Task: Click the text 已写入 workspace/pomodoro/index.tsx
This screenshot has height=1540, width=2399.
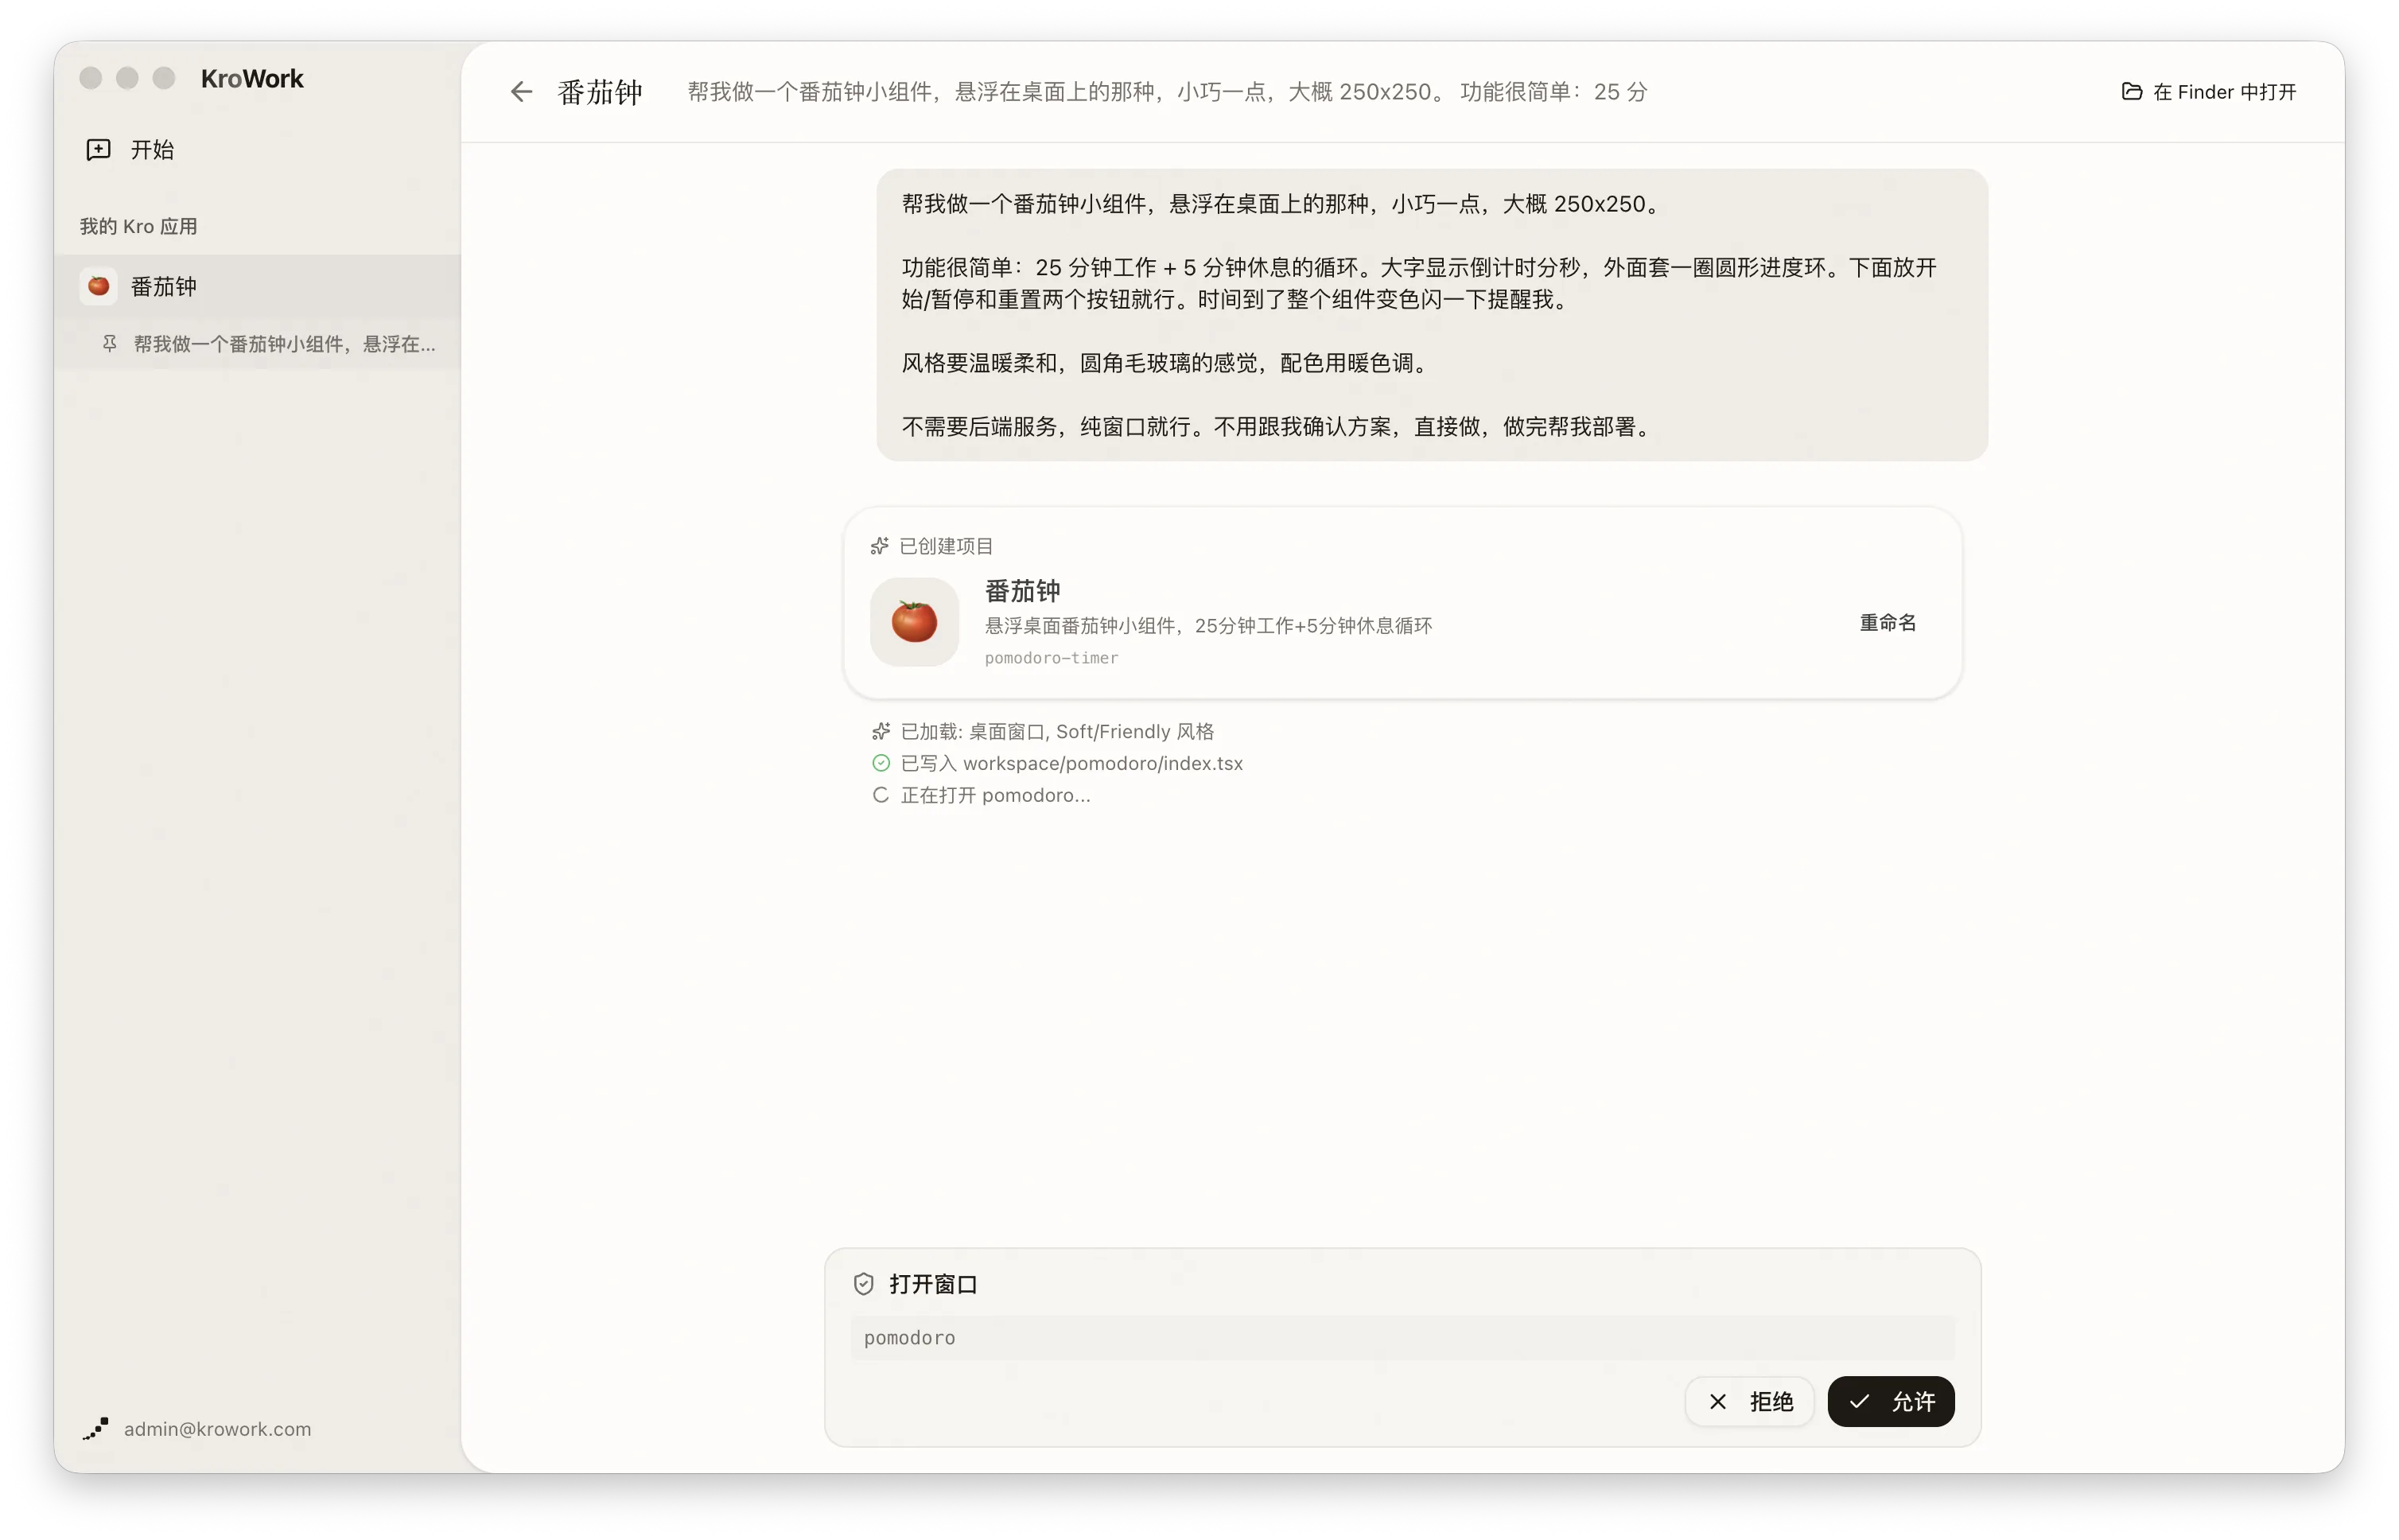Action: click(1071, 763)
